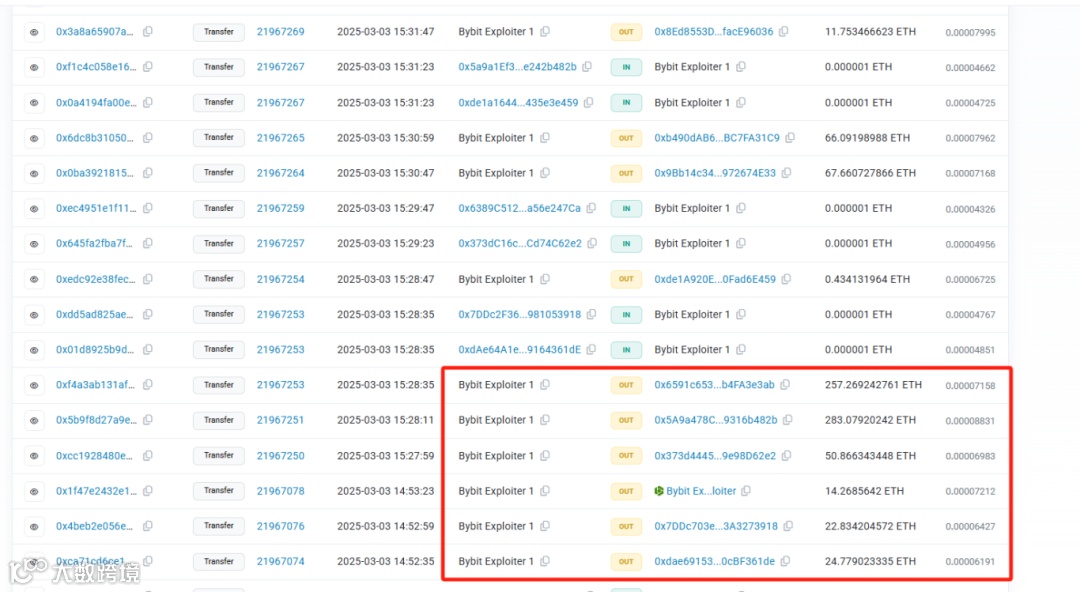Screen dimensions: 1080x592
Task: Copy transaction hash 0x6dc8b31050
Action: [147, 138]
